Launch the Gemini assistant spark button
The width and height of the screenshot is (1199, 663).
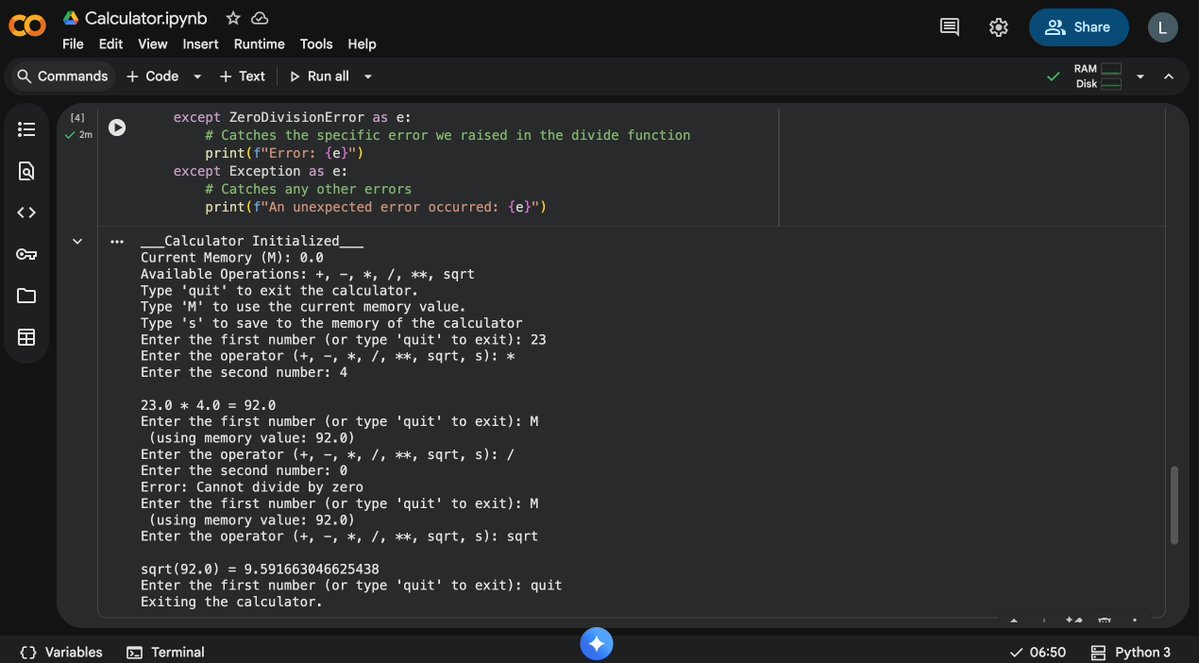(597, 644)
